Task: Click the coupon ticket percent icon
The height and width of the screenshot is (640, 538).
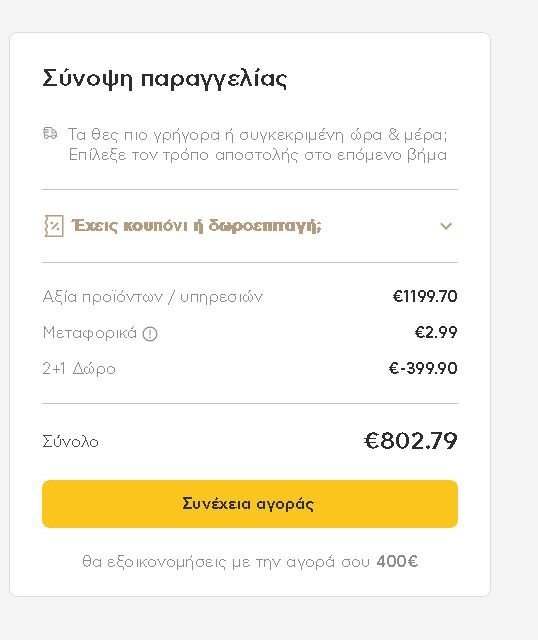Action: (x=54, y=226)
